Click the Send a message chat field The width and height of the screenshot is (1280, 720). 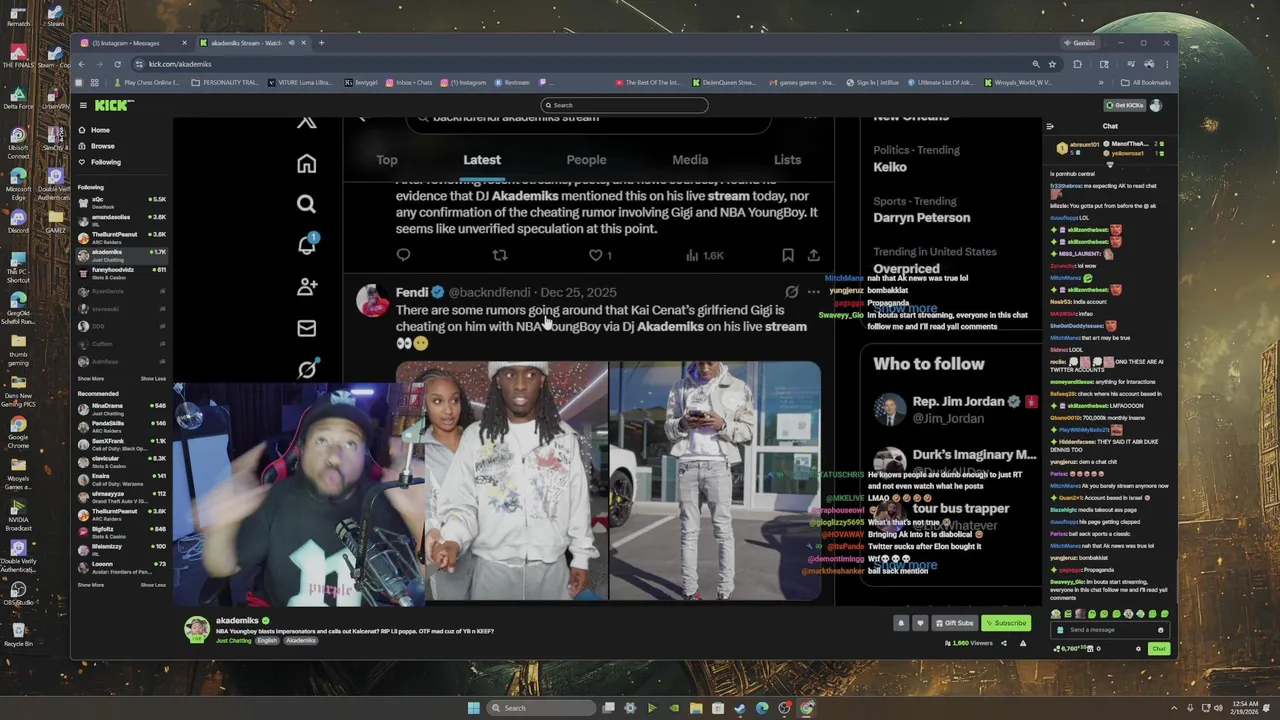pyautogui.click(x=1108, y=630)
